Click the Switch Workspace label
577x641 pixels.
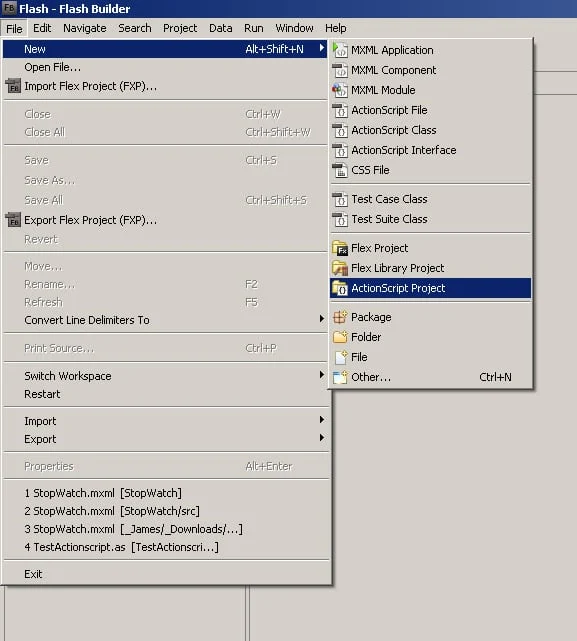click(x=67, y=377)
